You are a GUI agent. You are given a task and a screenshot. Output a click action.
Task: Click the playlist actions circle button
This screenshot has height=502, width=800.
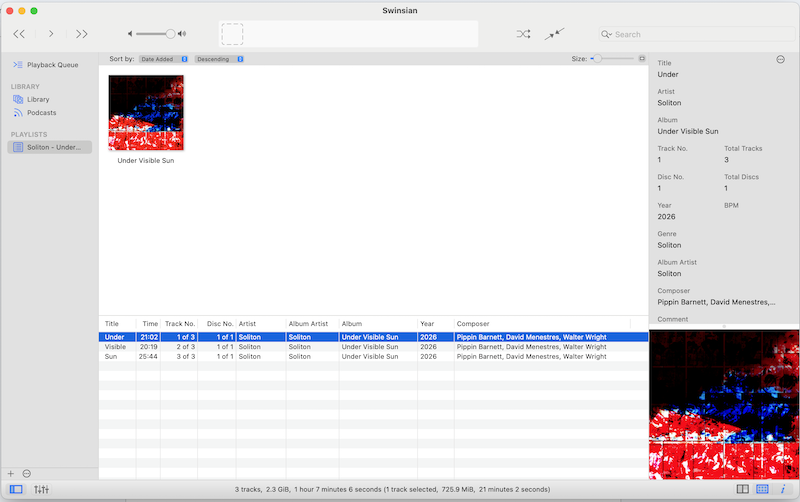[x=27, y=473]
